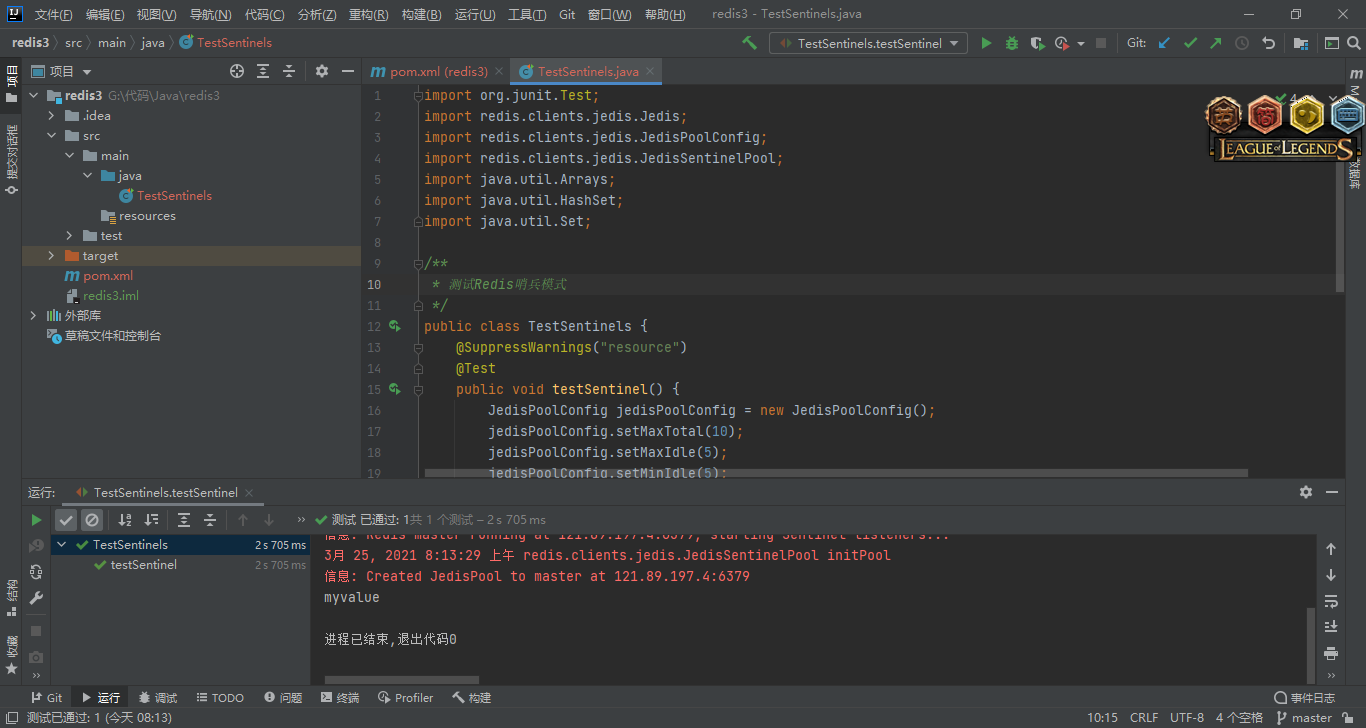This screenshot has width=1366, height=728.
Task: Click the Git commit checkmark icon
Action: point(1190,43)
